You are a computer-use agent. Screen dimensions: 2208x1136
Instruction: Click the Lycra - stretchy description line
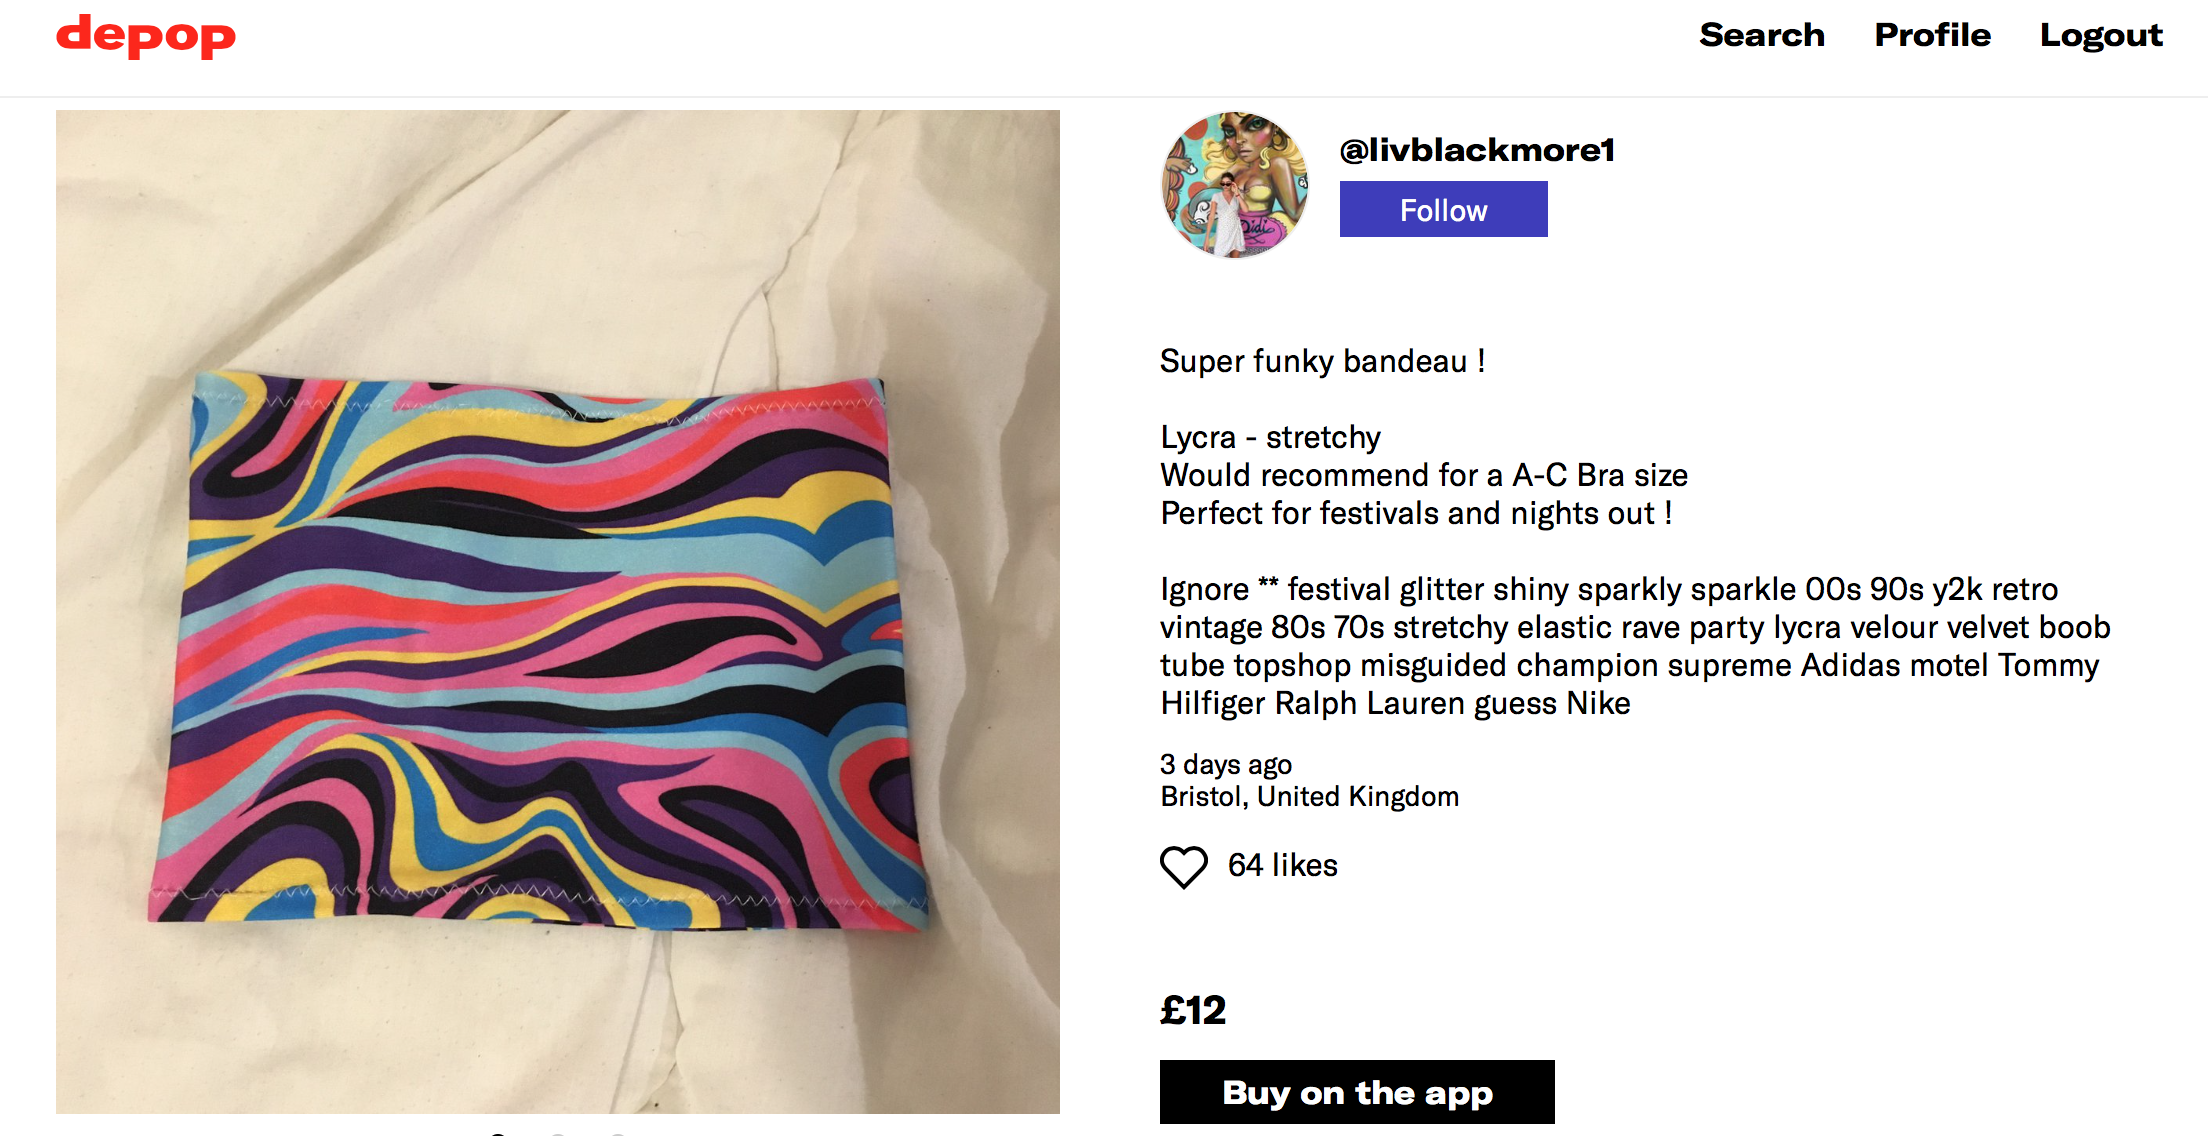point(1270,437)
